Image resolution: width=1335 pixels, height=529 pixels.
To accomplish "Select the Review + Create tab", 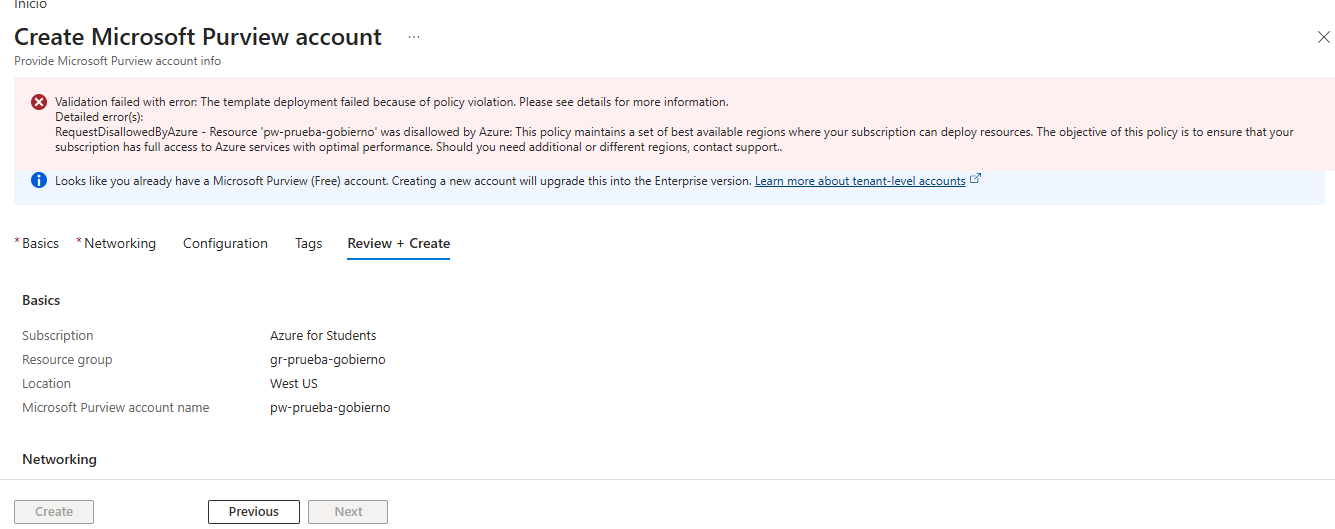I will 399,243.
